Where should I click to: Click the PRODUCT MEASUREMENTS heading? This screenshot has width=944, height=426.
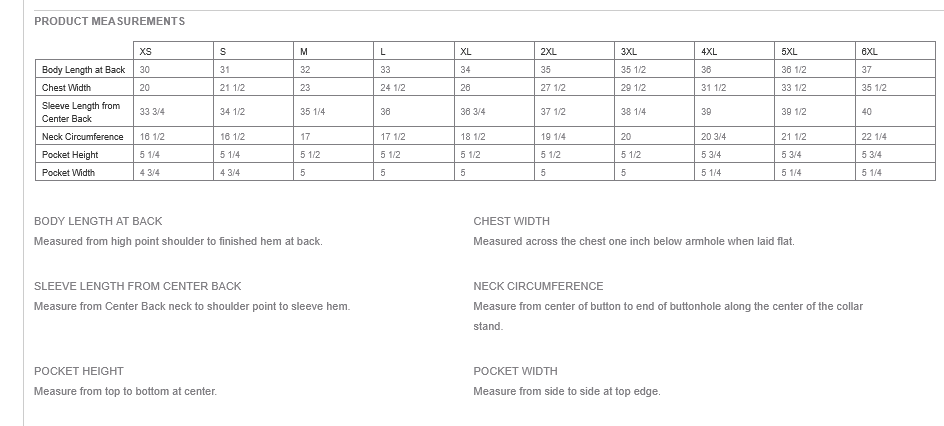tap(109, 21)
